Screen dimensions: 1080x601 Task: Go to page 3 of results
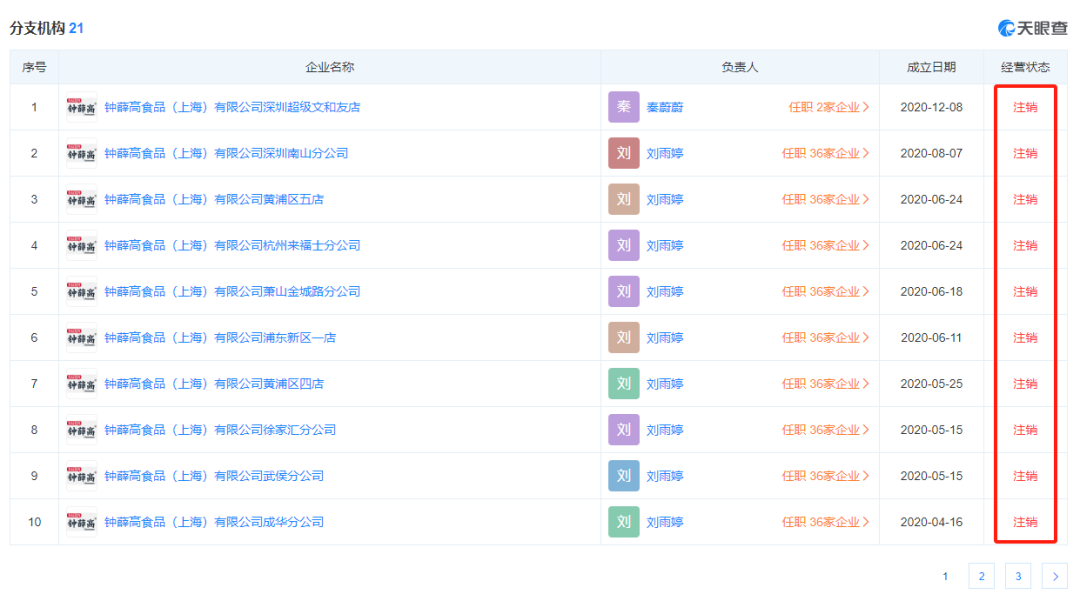point(1018,576)
